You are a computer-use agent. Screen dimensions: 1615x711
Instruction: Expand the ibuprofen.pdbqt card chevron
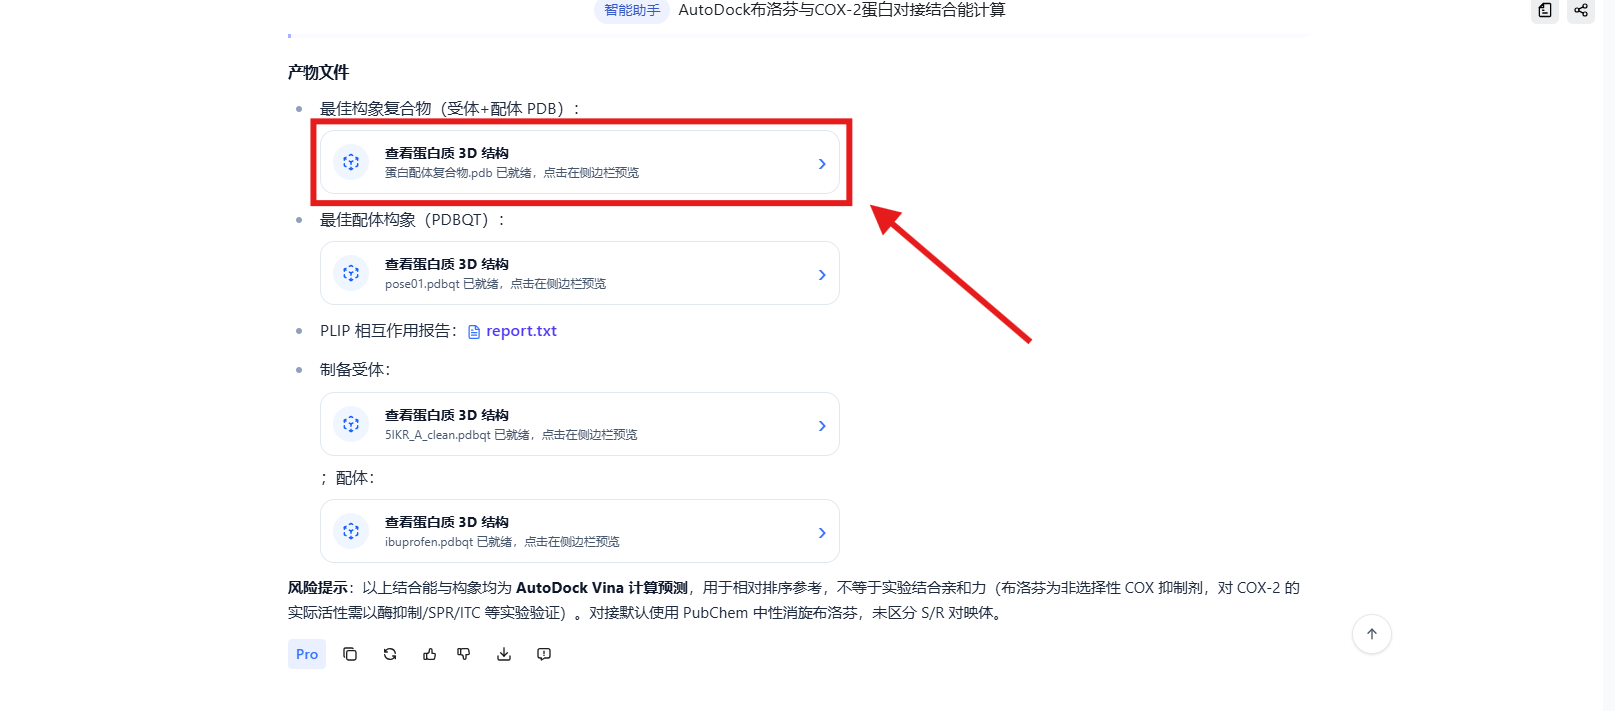click(x=822, y=533)
